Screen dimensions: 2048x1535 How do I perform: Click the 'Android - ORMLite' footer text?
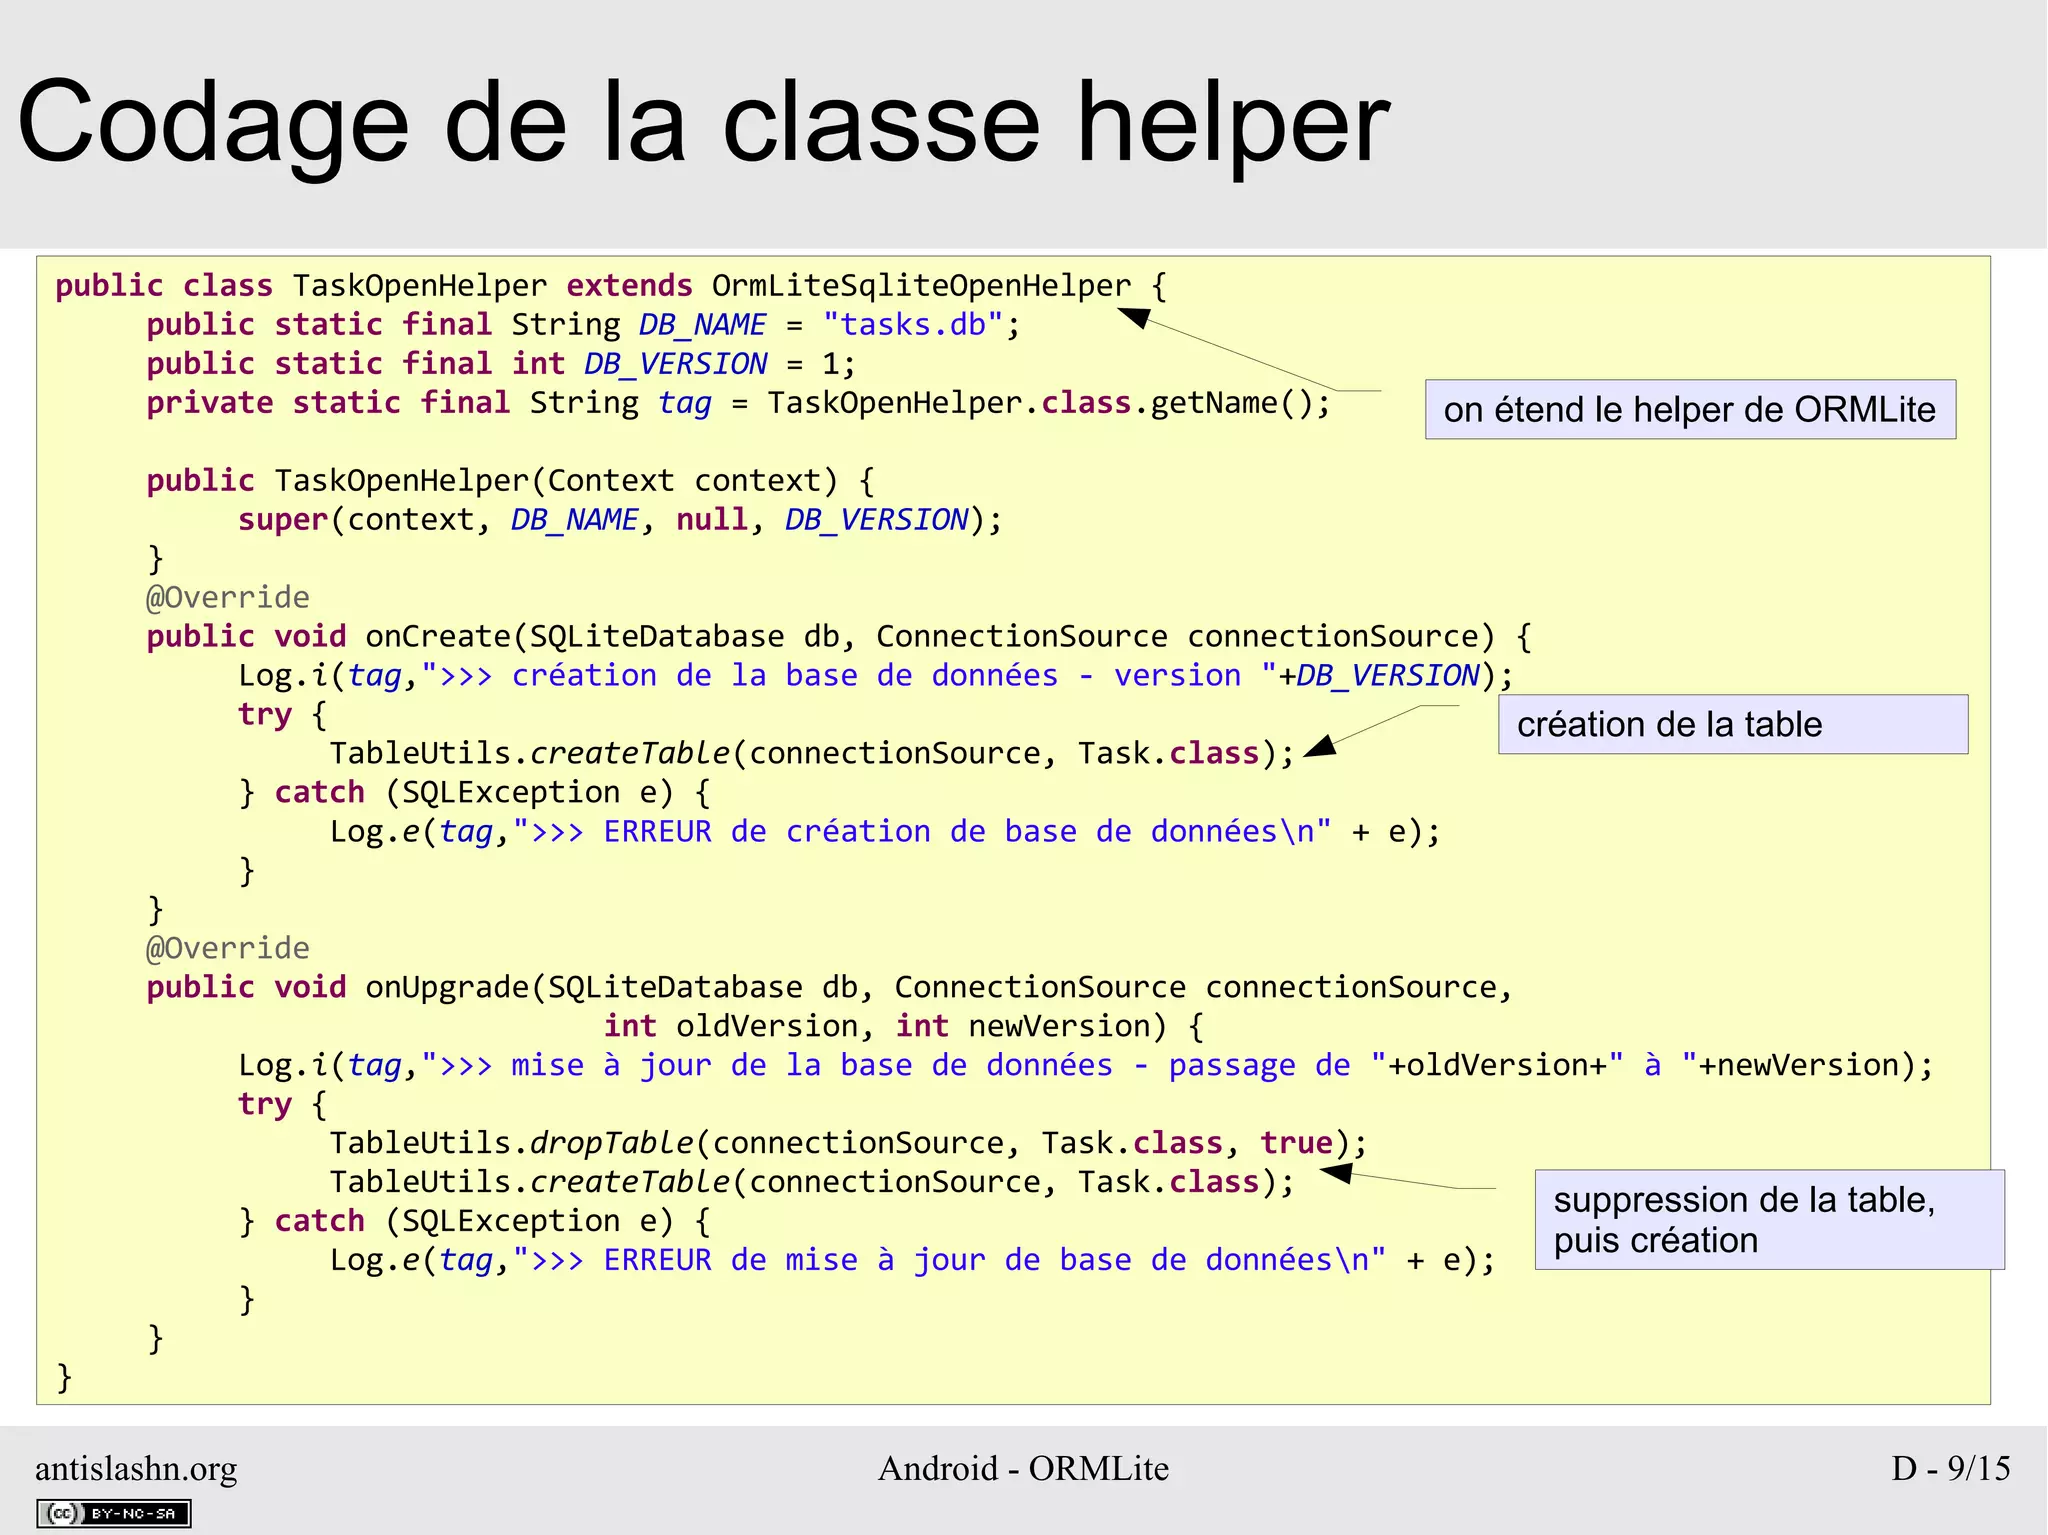click(1023, 1468)
